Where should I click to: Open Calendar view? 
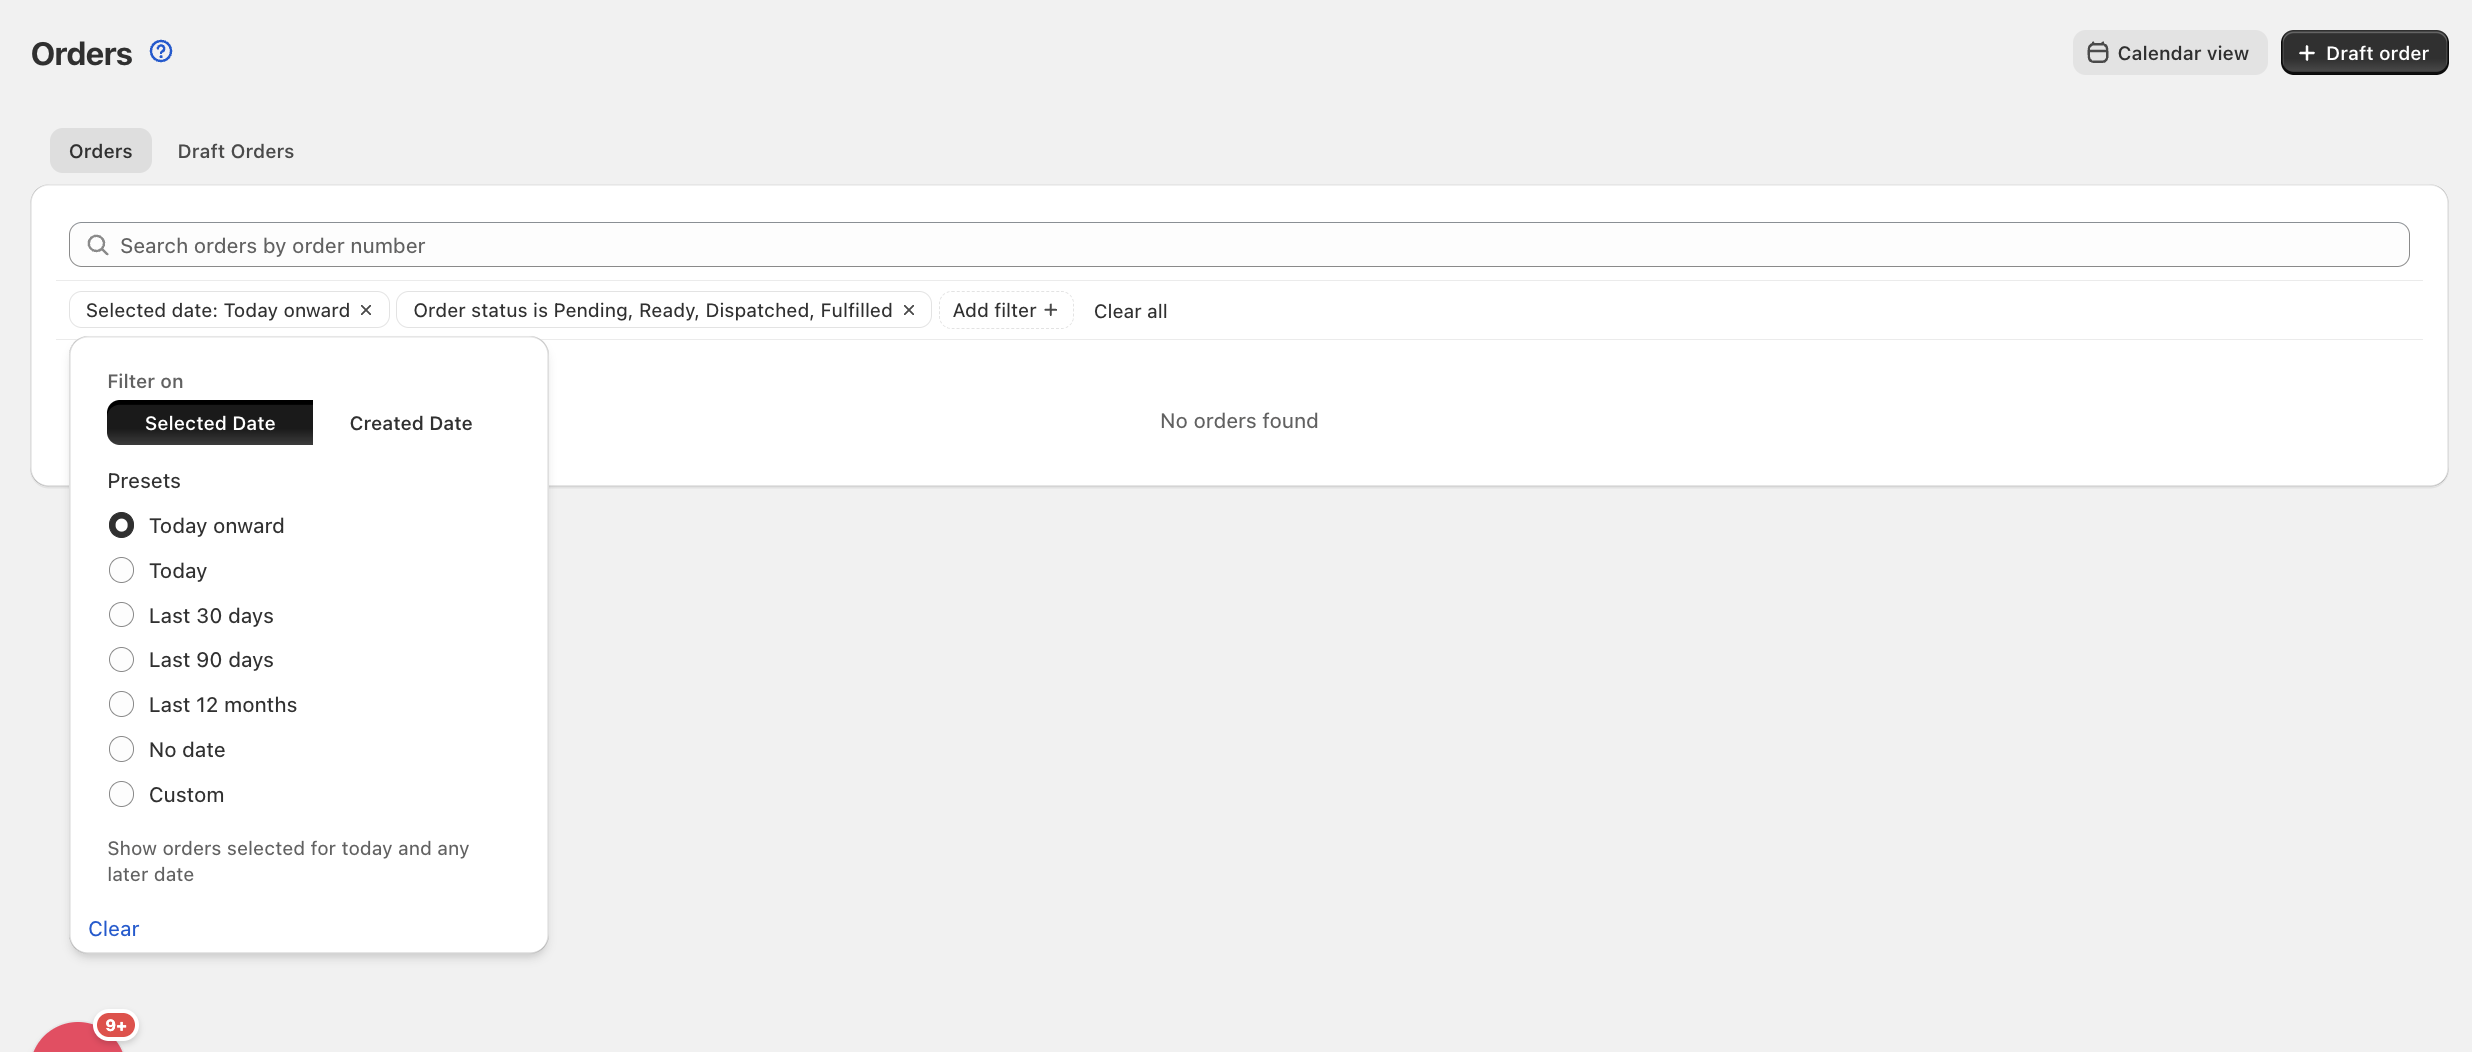(x=2169, y=53)
